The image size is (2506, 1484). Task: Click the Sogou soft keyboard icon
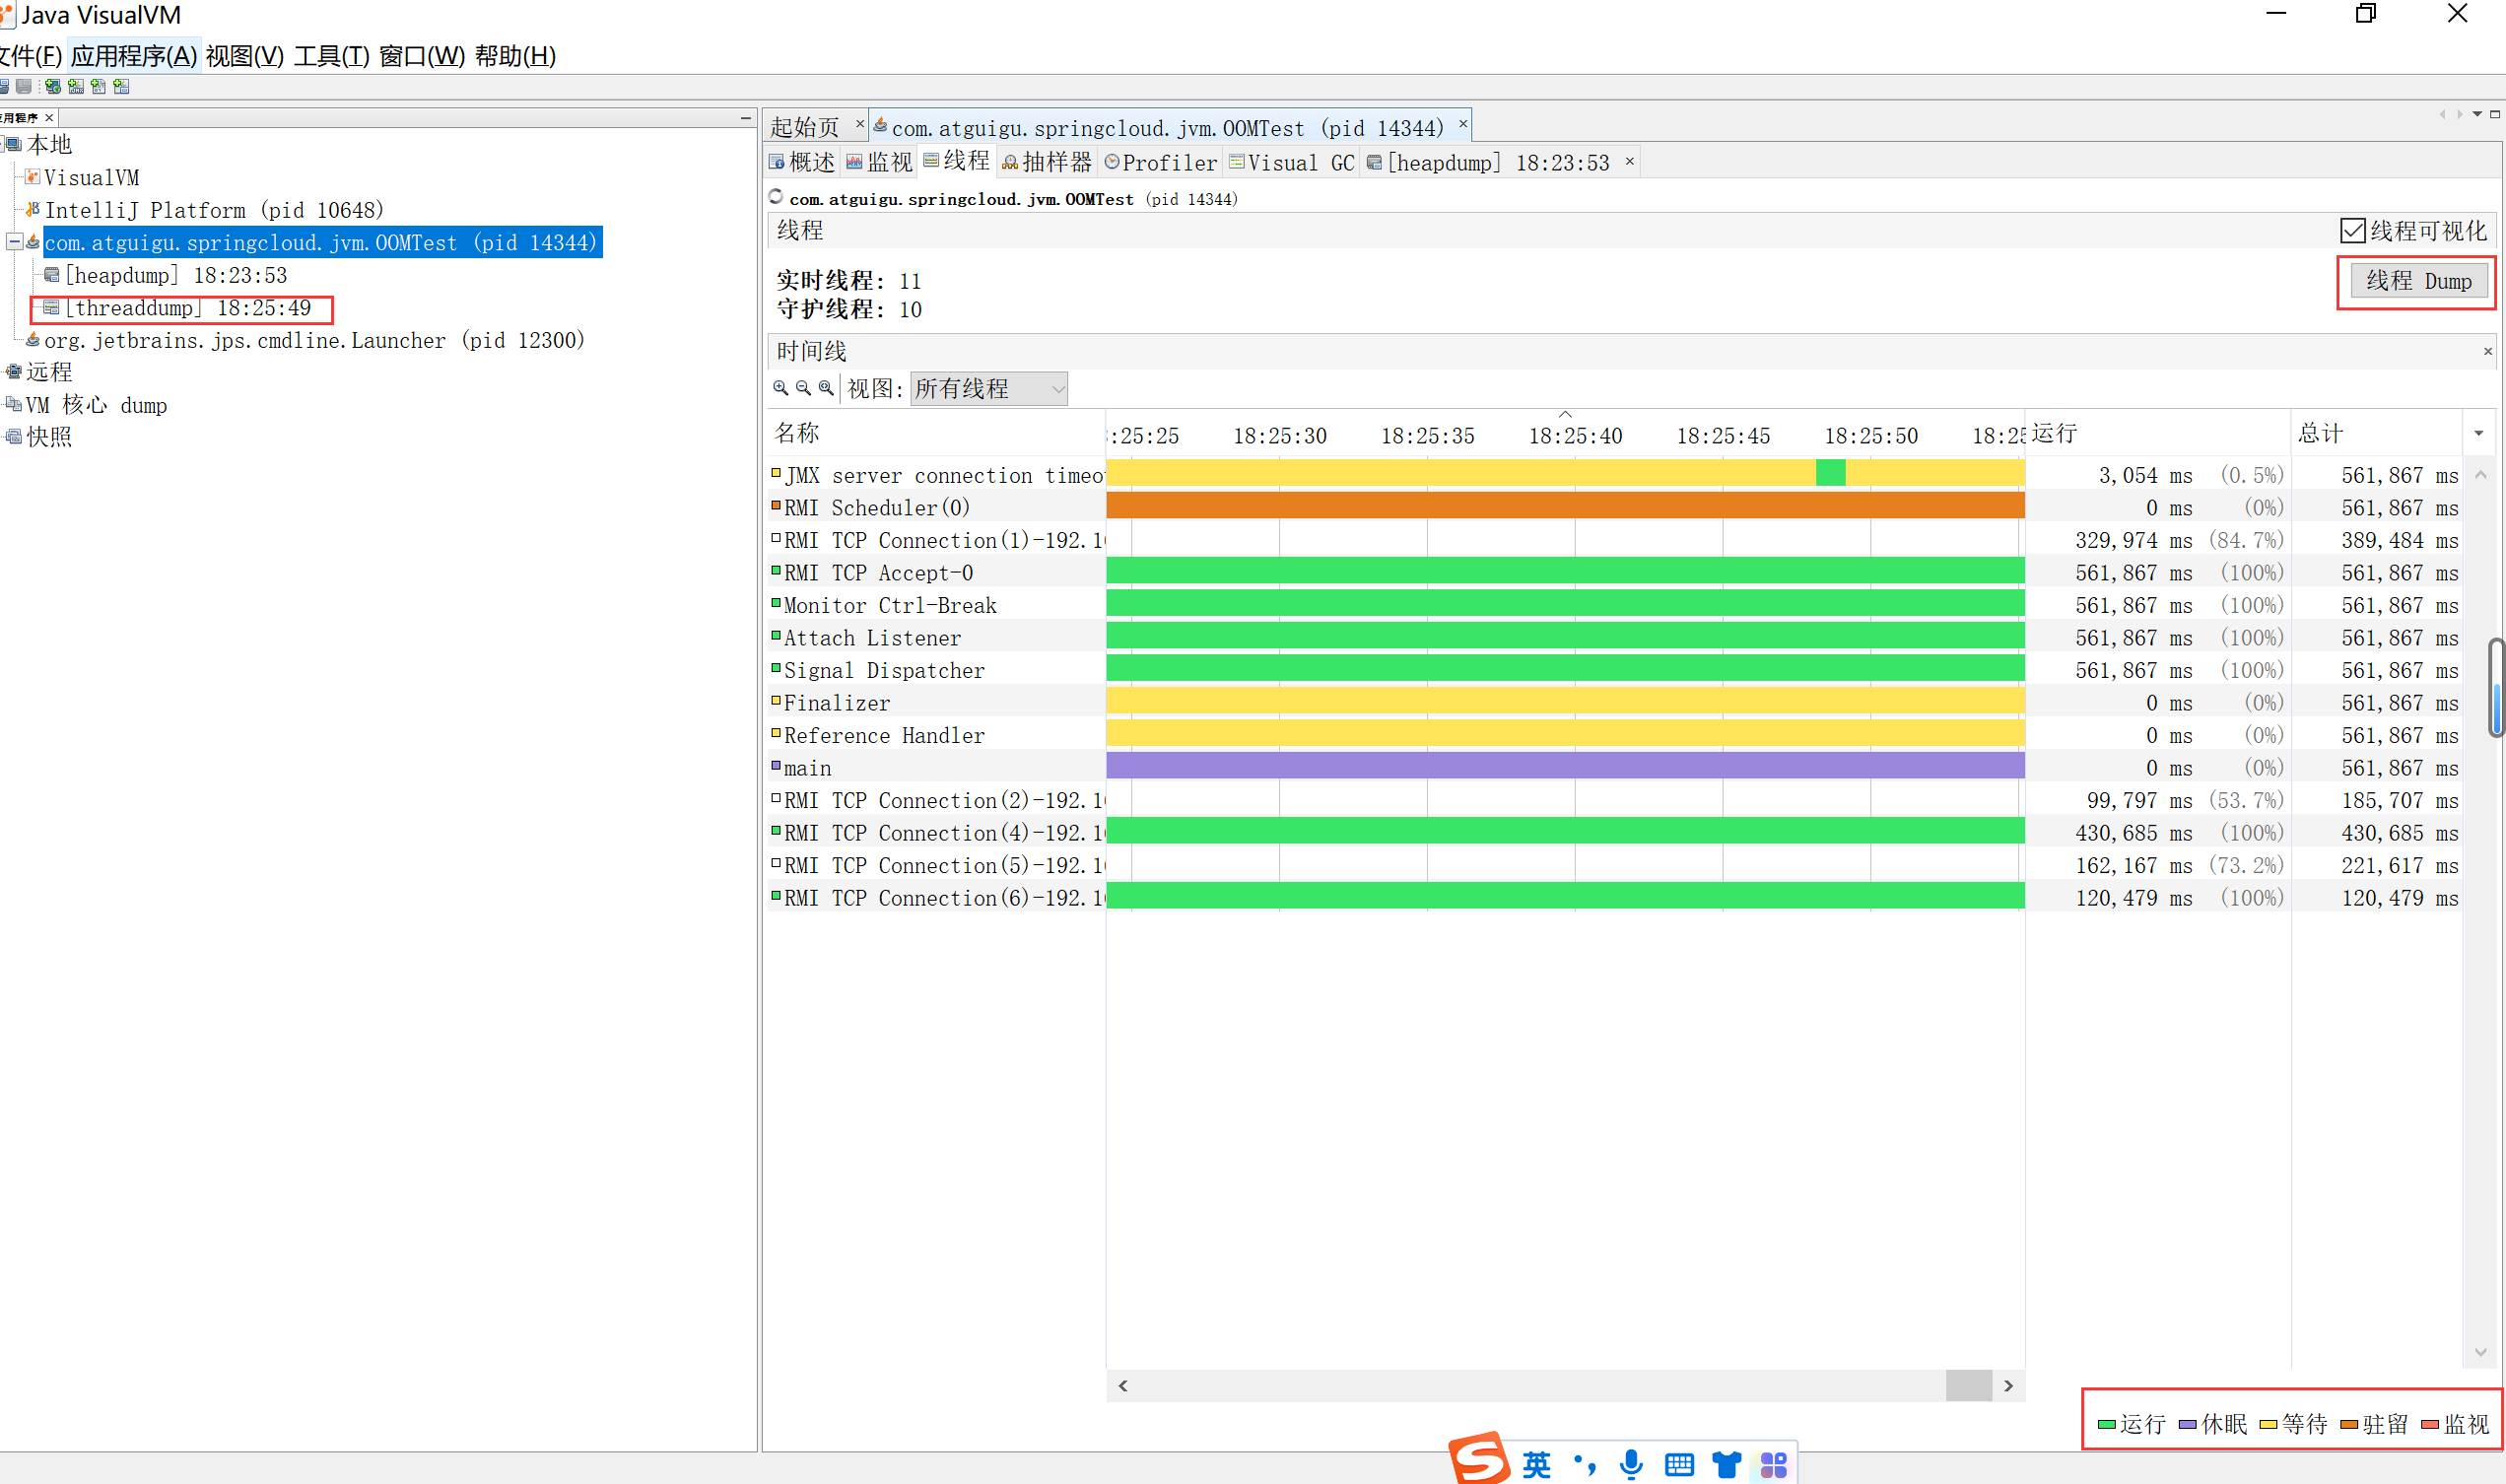tap(1679, 1465)
